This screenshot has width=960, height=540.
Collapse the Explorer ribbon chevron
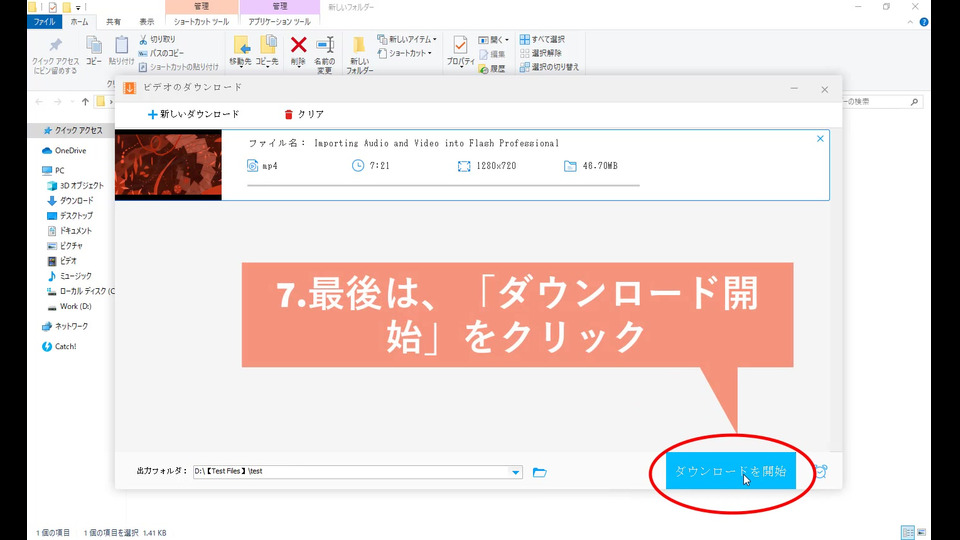(x=910, y=22)
